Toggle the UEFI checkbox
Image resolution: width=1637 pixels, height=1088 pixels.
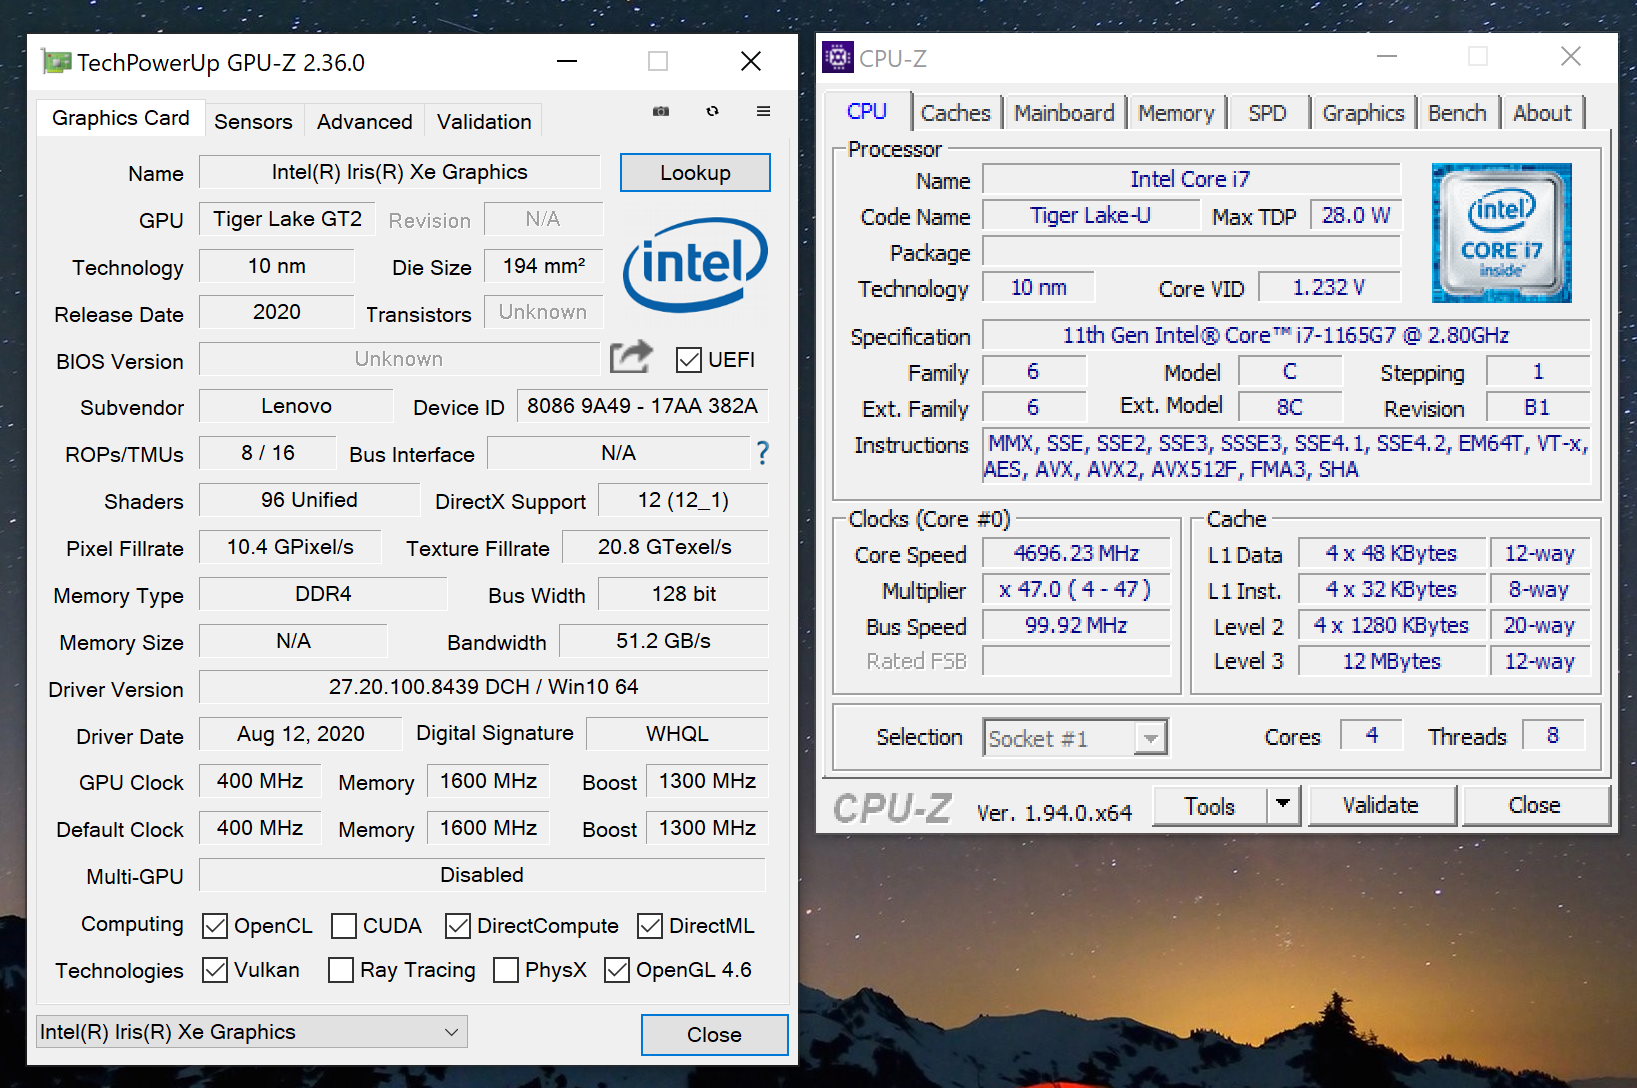[x=688, y=360]
